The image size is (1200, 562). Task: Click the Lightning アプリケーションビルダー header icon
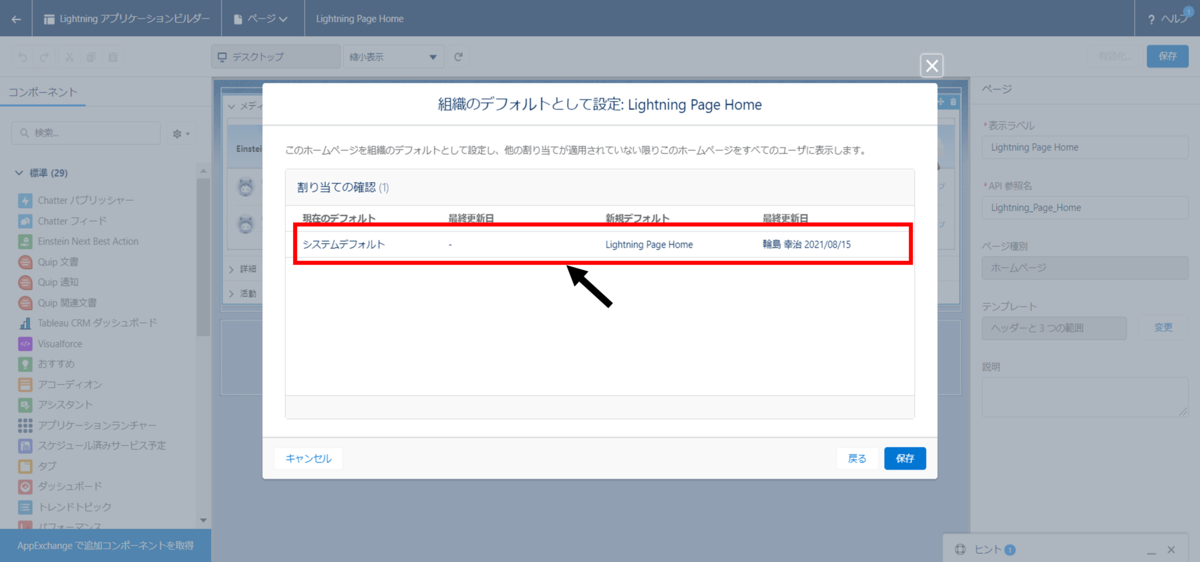[x=49, y=18]
